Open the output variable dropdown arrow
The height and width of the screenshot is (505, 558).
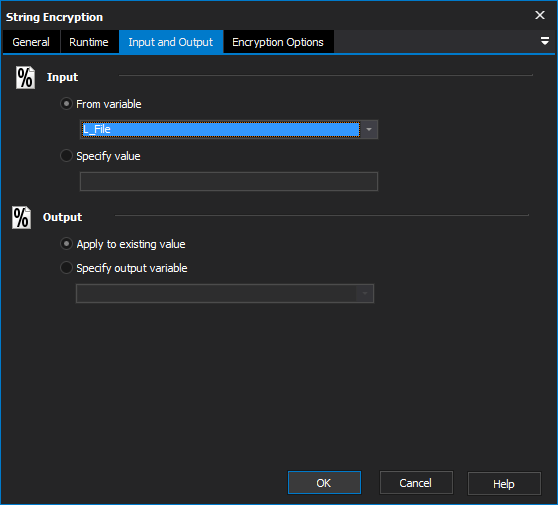pos(365,294)
